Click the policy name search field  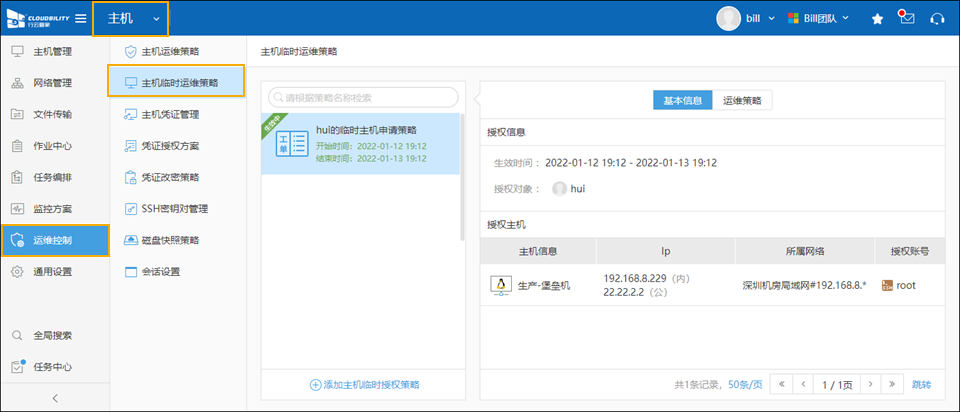click(365, 97)
